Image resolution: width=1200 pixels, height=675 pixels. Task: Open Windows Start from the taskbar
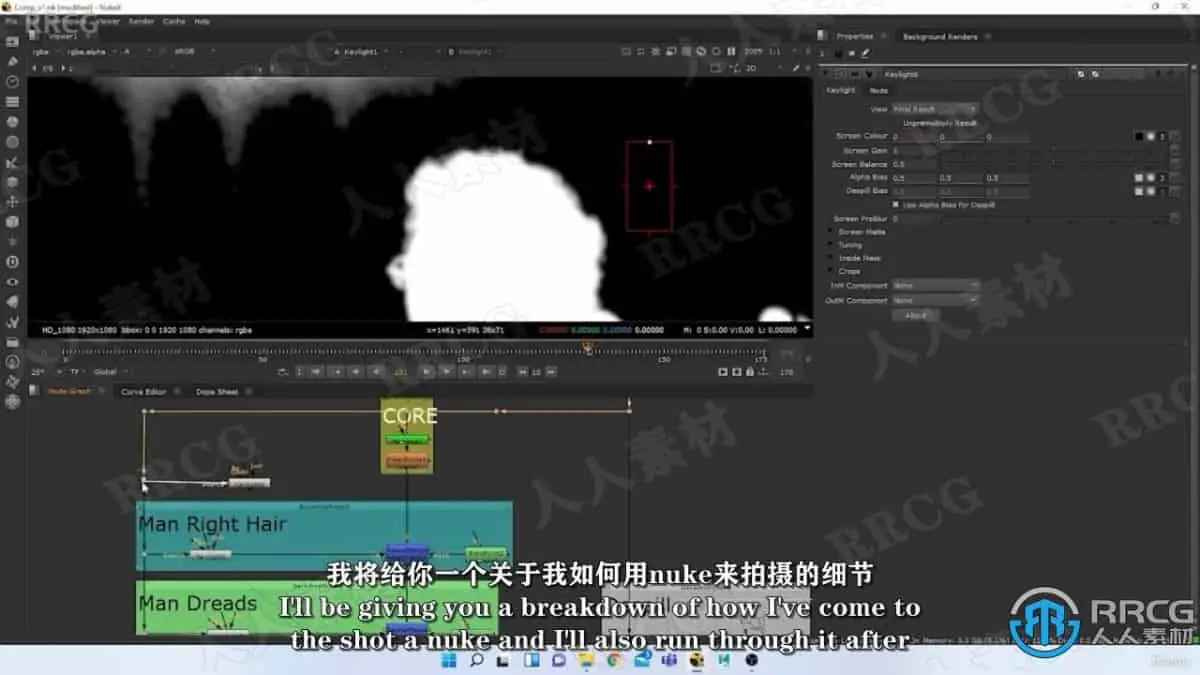(449, 660)
